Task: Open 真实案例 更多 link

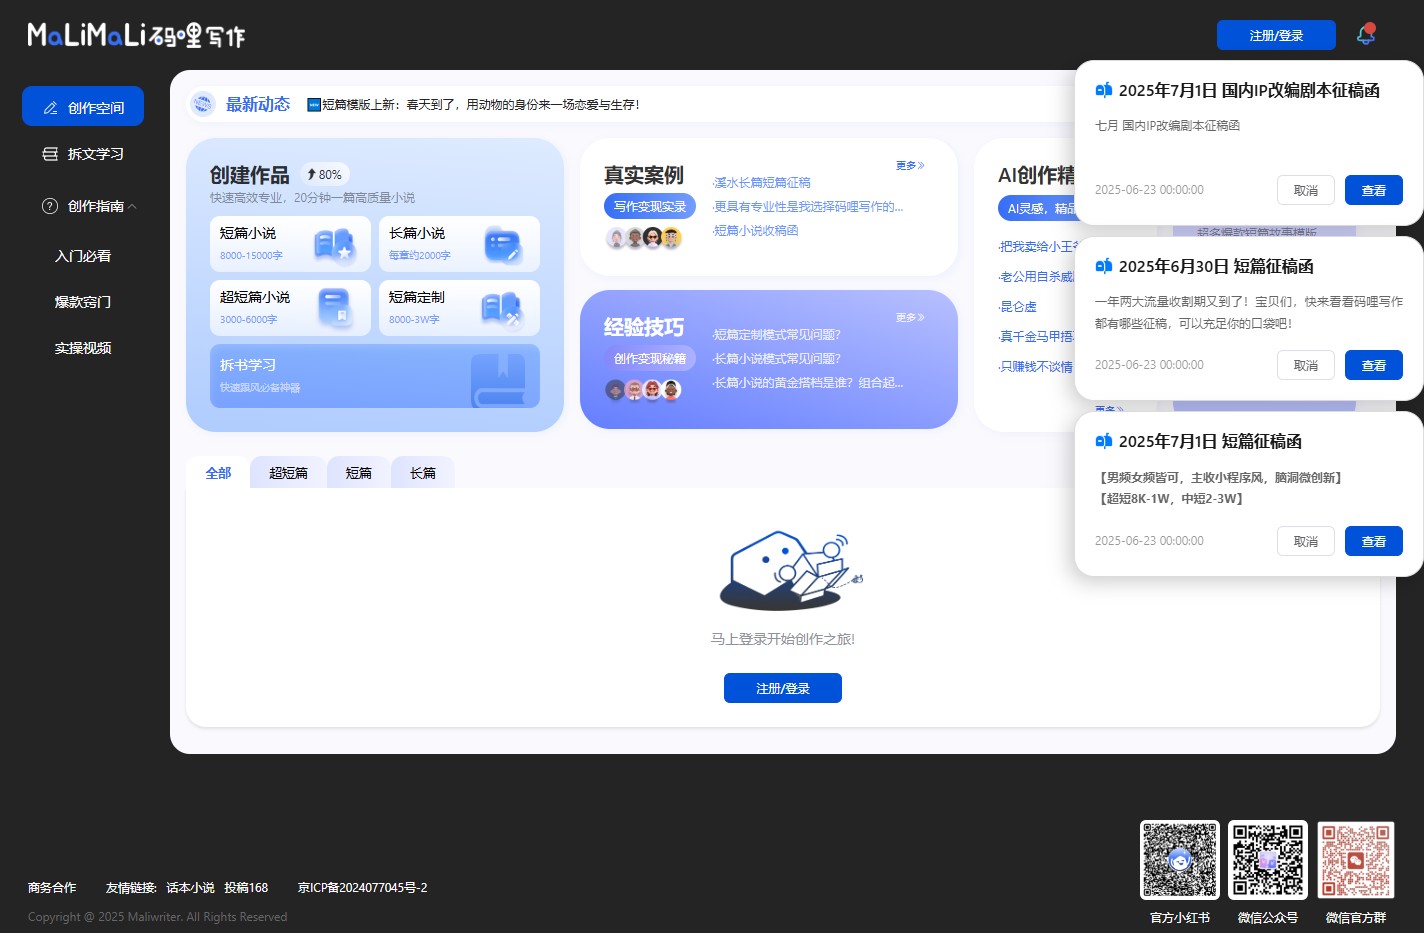Action: tap(910, 166)
